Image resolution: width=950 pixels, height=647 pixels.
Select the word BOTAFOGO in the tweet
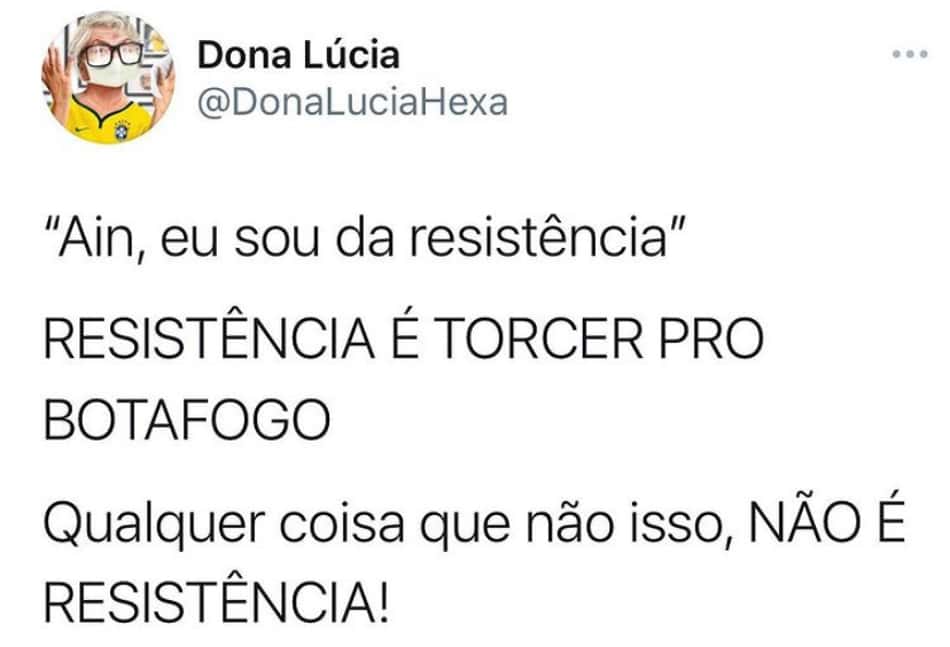pyautogui.click(x=187, y=420)
